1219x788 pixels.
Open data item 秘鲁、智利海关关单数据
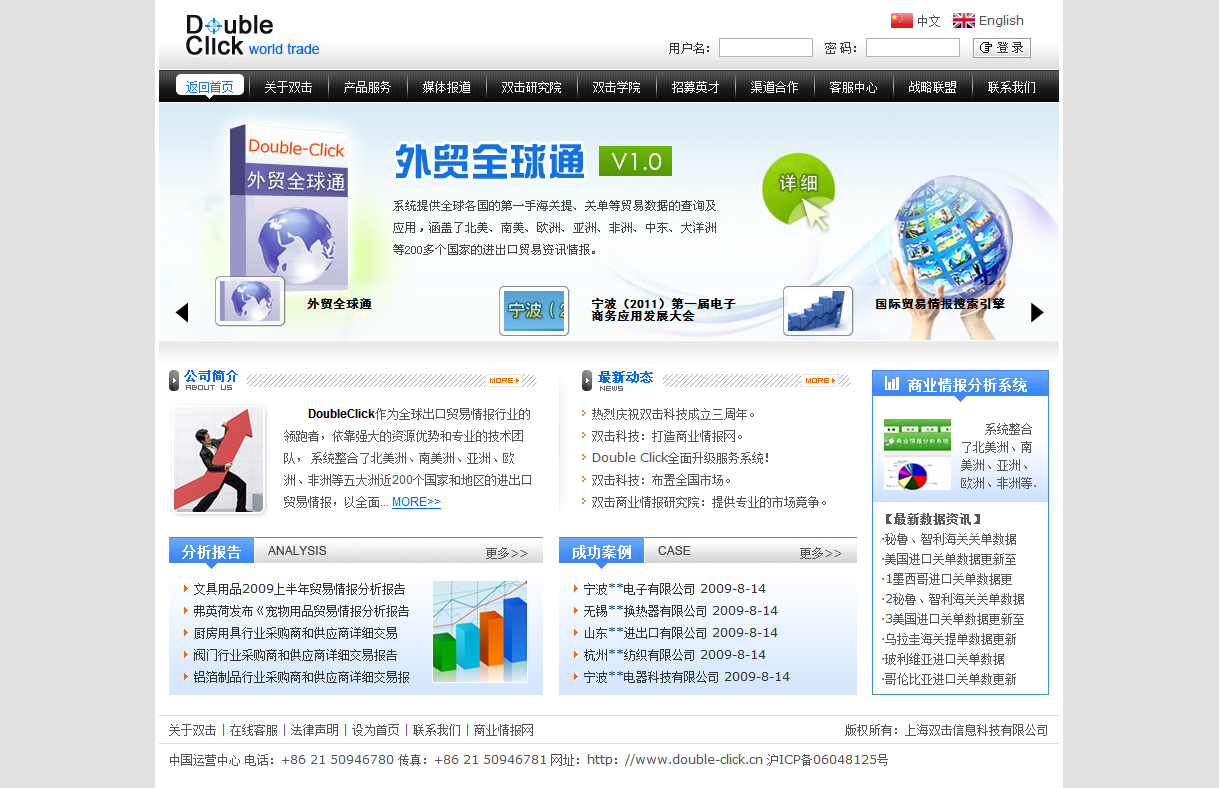point(950,539)
